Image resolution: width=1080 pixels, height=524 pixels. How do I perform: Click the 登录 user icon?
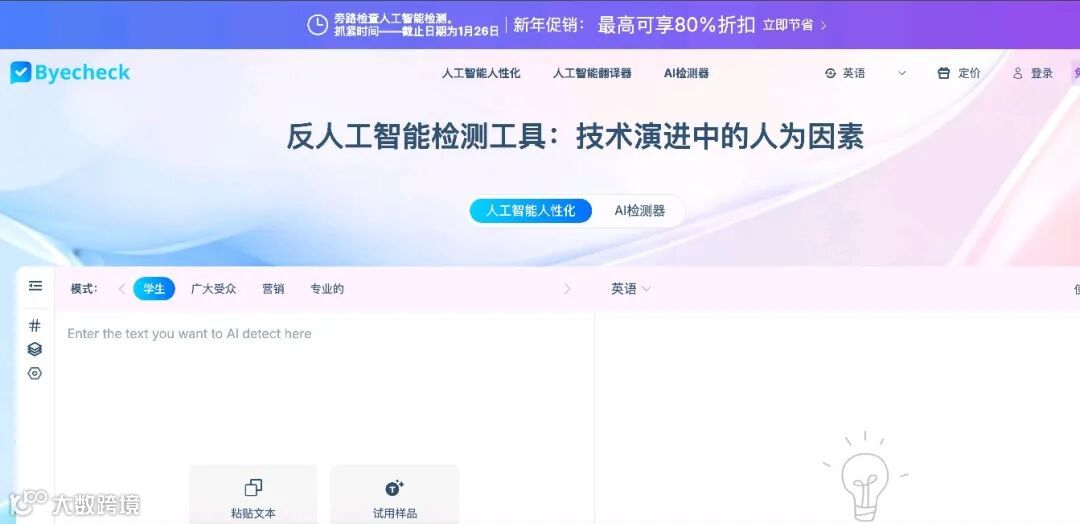coord(1017,73)
